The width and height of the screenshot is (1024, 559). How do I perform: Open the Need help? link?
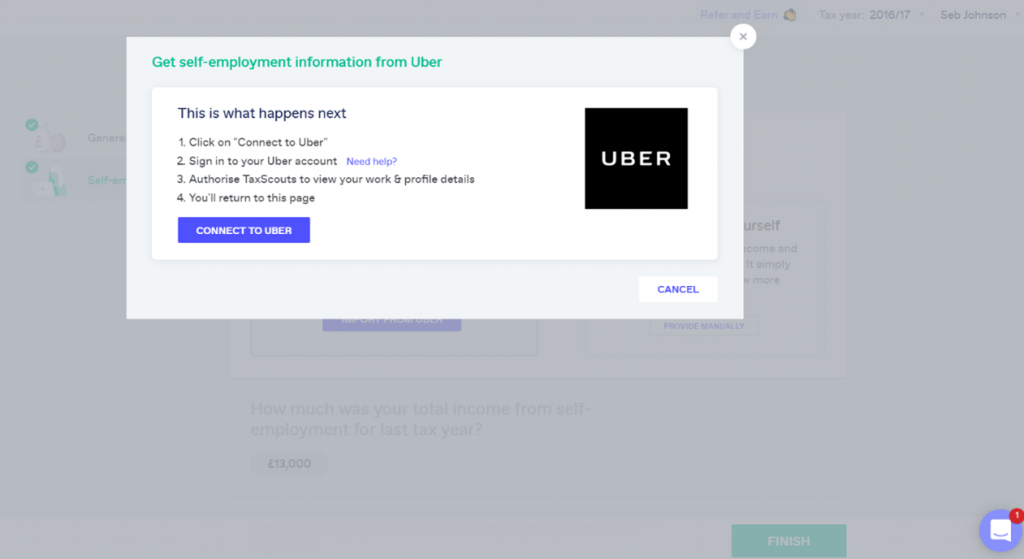pos(372,161)
